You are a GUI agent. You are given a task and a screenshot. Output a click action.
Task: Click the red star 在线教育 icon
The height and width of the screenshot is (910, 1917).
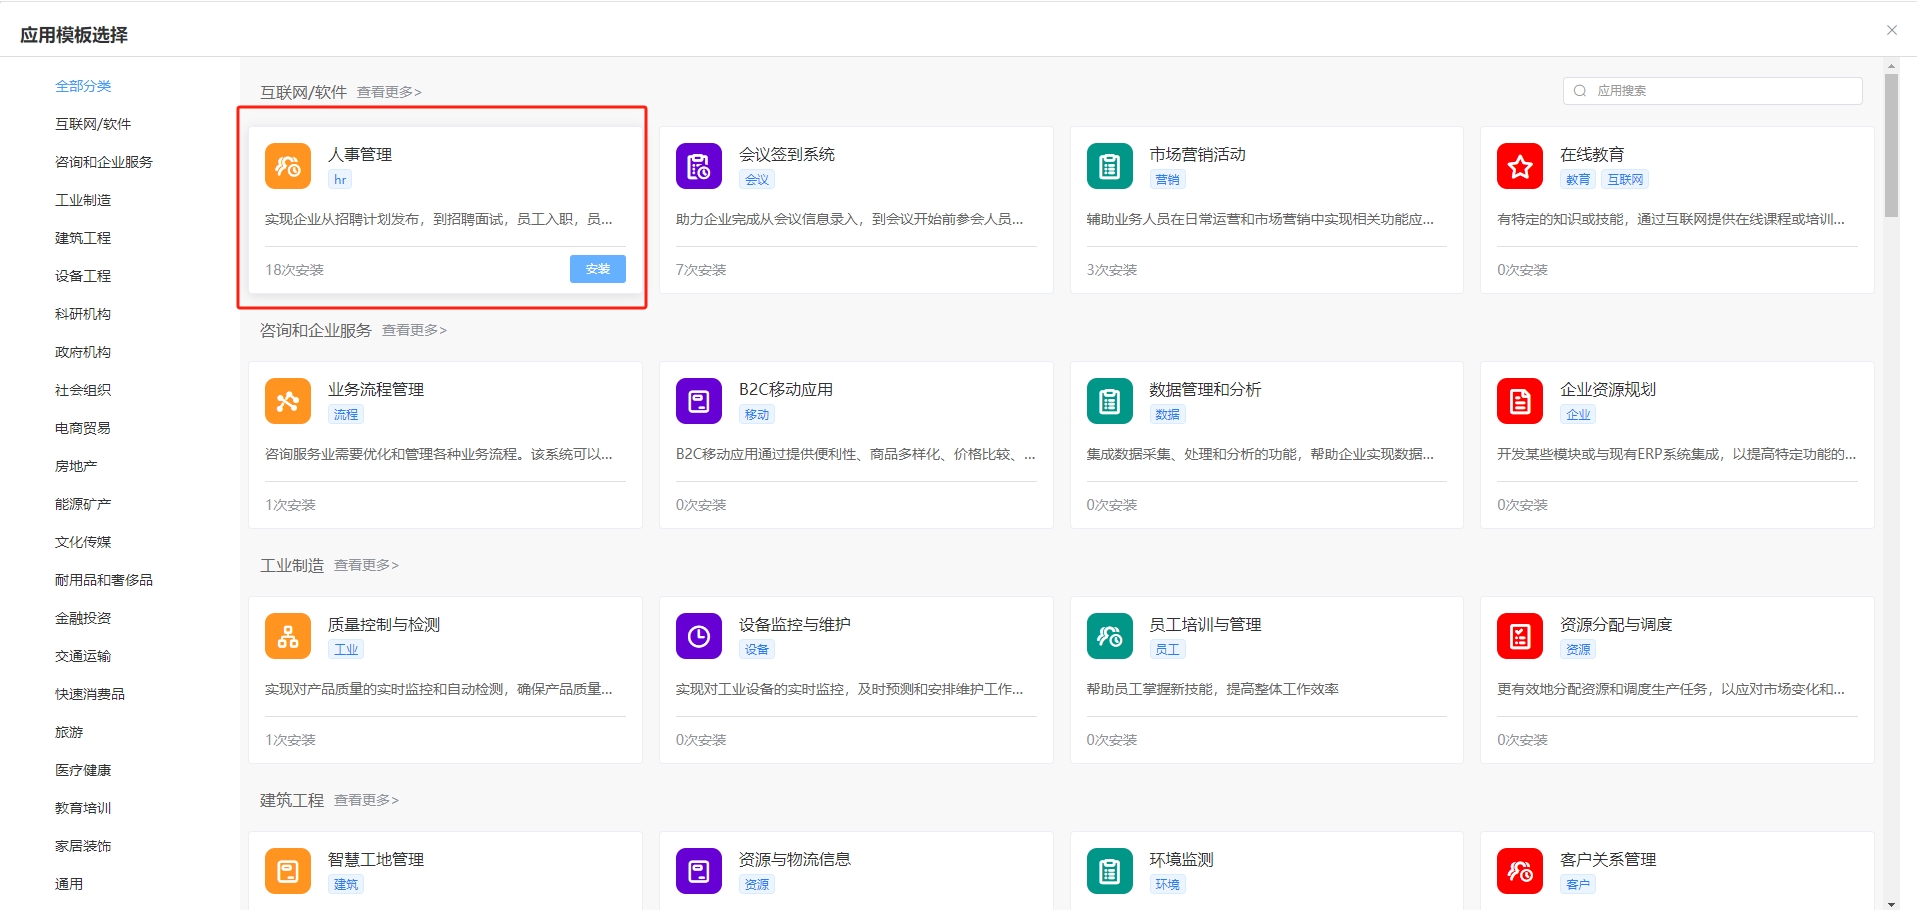click(x=1519, y=166)
